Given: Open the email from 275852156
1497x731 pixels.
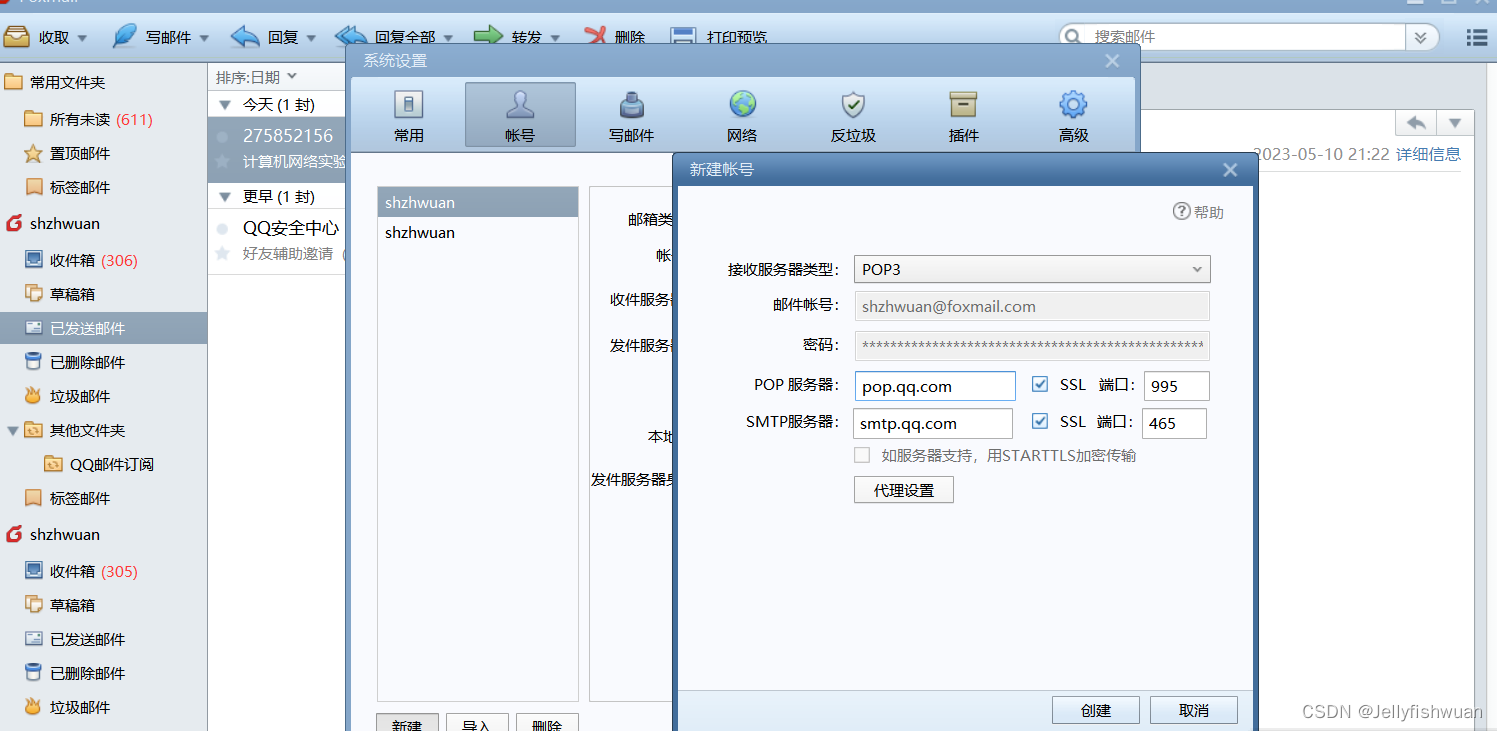Looking at the screenshot, I should pyautogui.click(x=277, y=148).
